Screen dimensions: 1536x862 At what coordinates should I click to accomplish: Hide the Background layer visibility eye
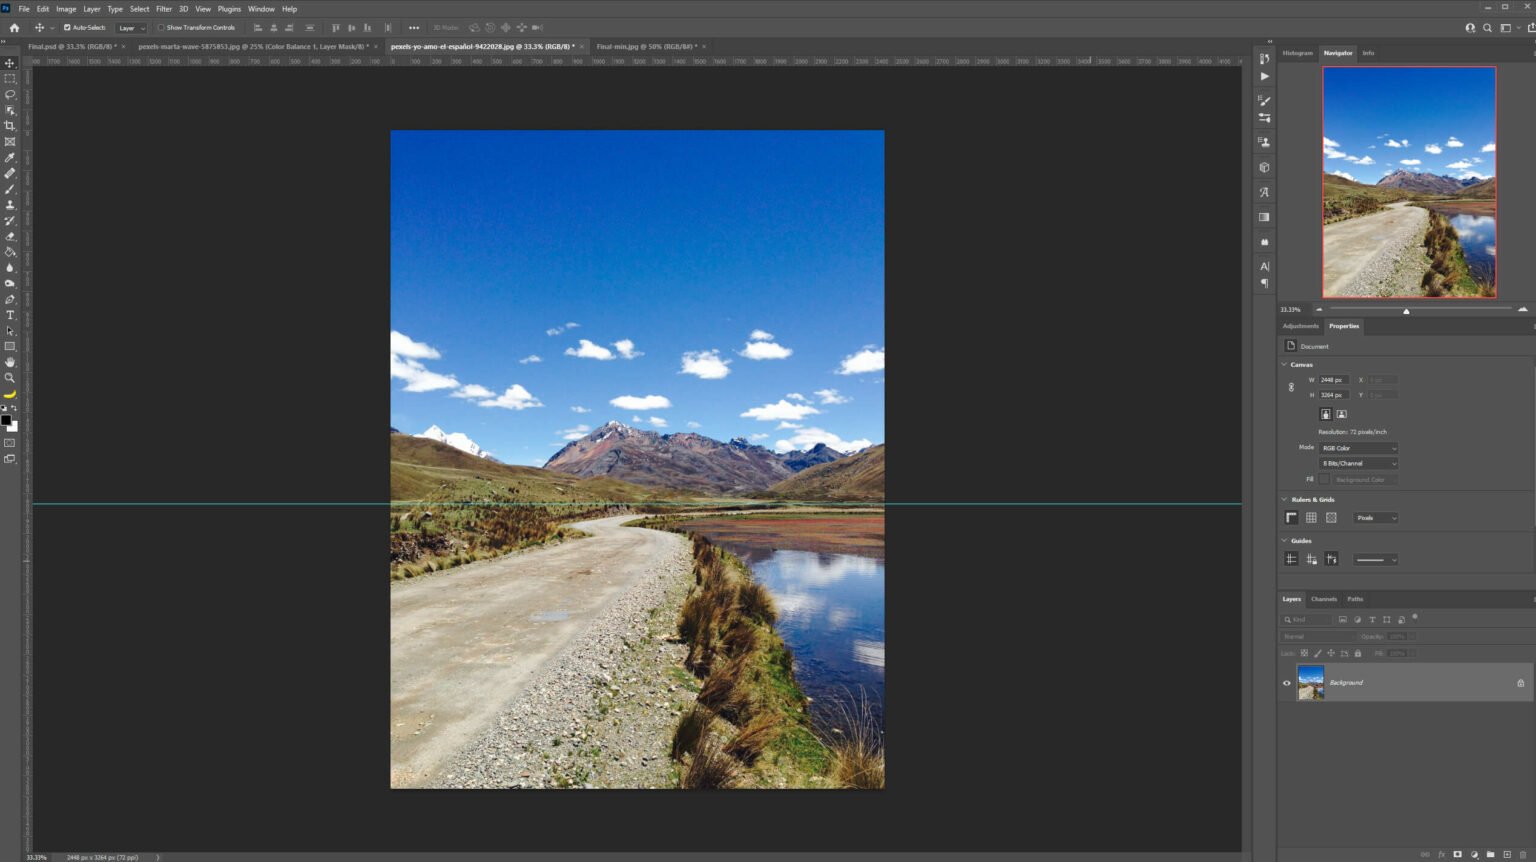pos(1287,683)
